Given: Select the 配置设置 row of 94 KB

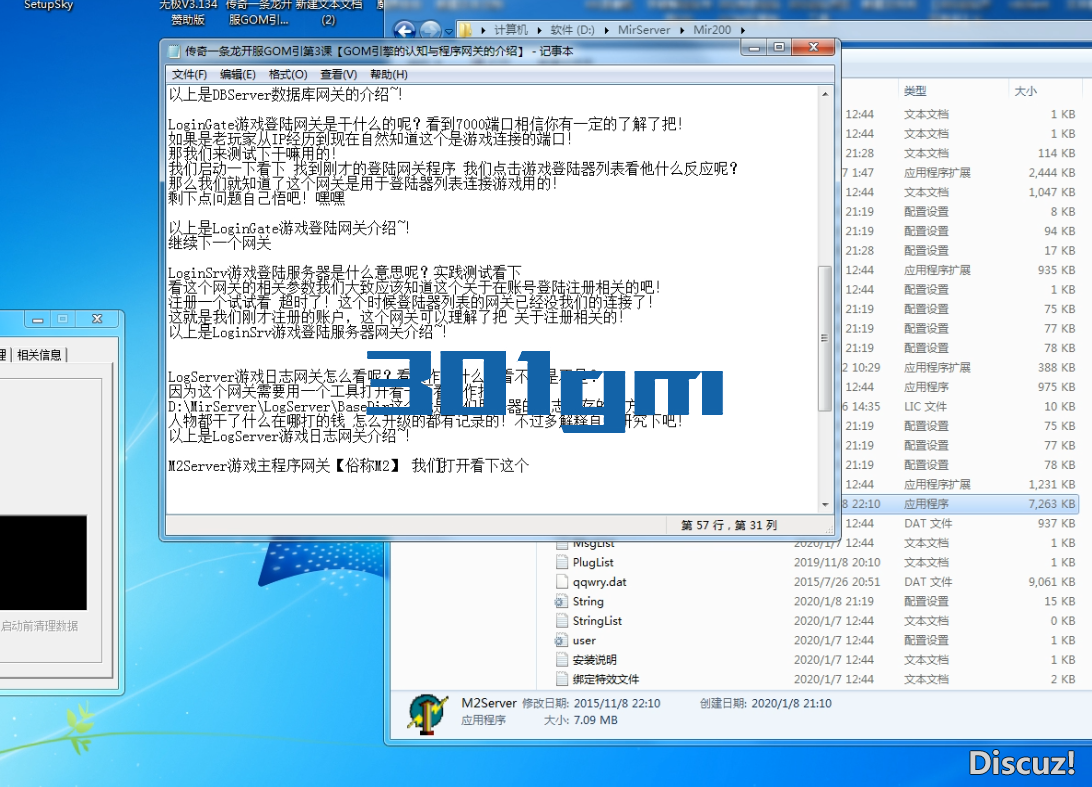Looking at the screenshot, I should tap(962, 231).
